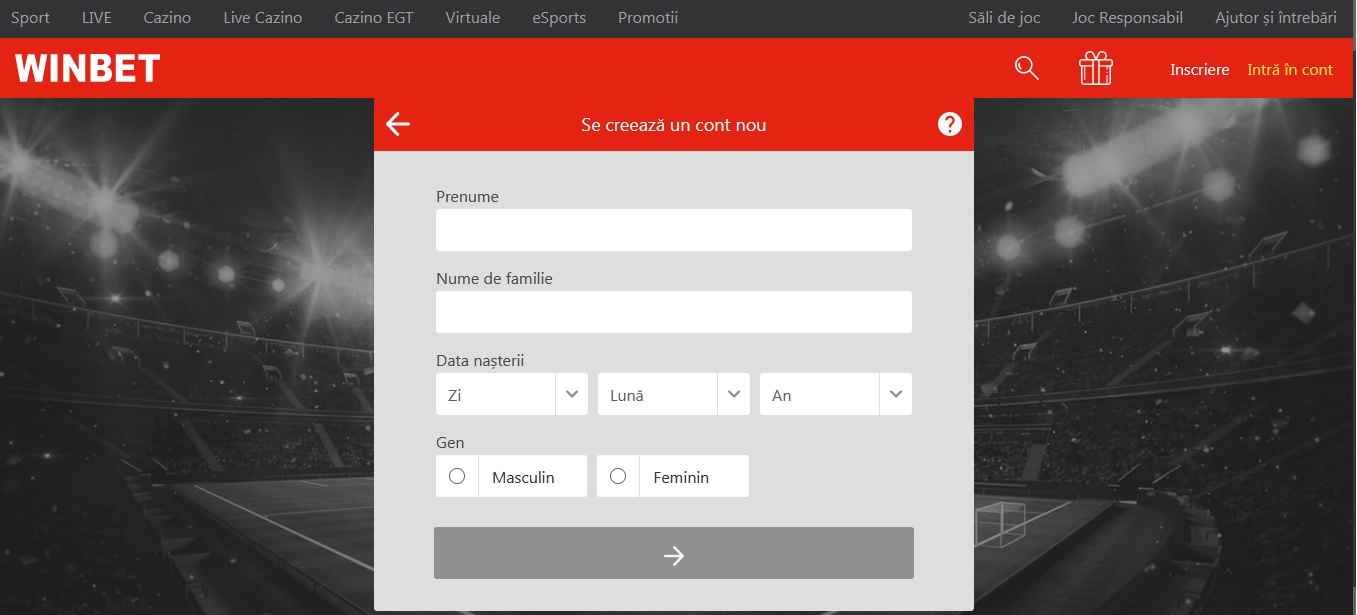Expand the Zi day dropdown
Viewport: 1357px width, 615px height.
point(511,394)
